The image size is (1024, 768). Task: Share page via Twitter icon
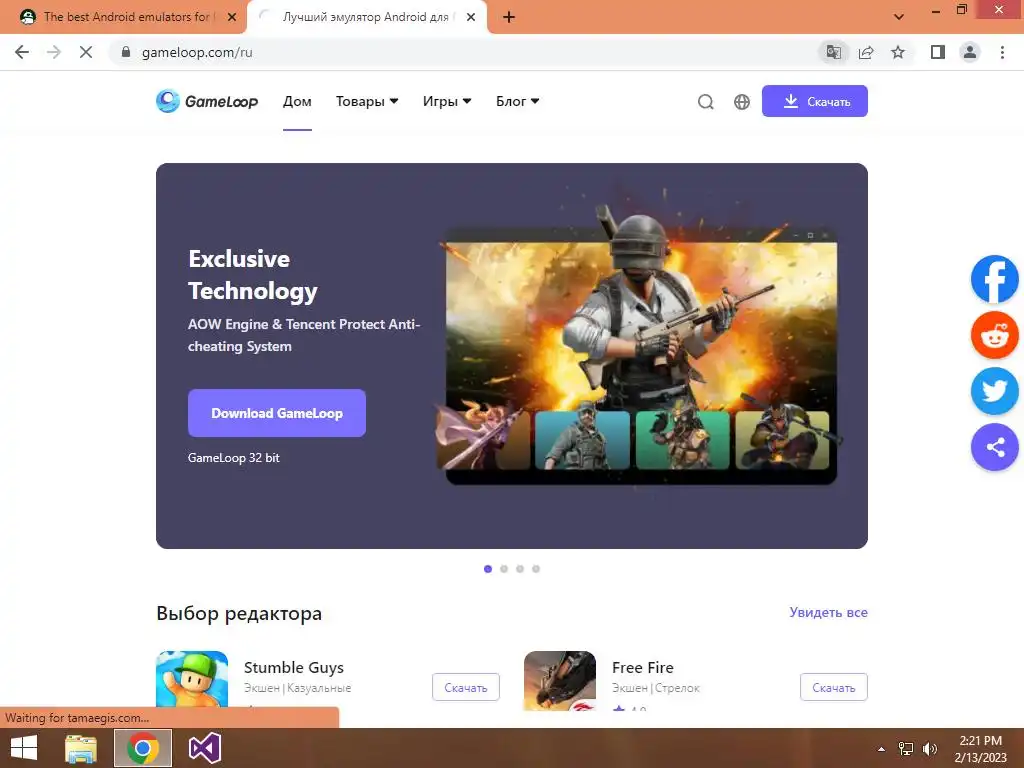point(995,391)
